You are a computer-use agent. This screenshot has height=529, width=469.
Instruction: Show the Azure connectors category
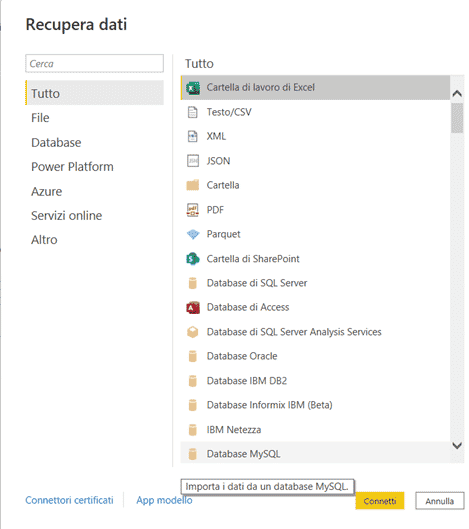click(47, 191)
